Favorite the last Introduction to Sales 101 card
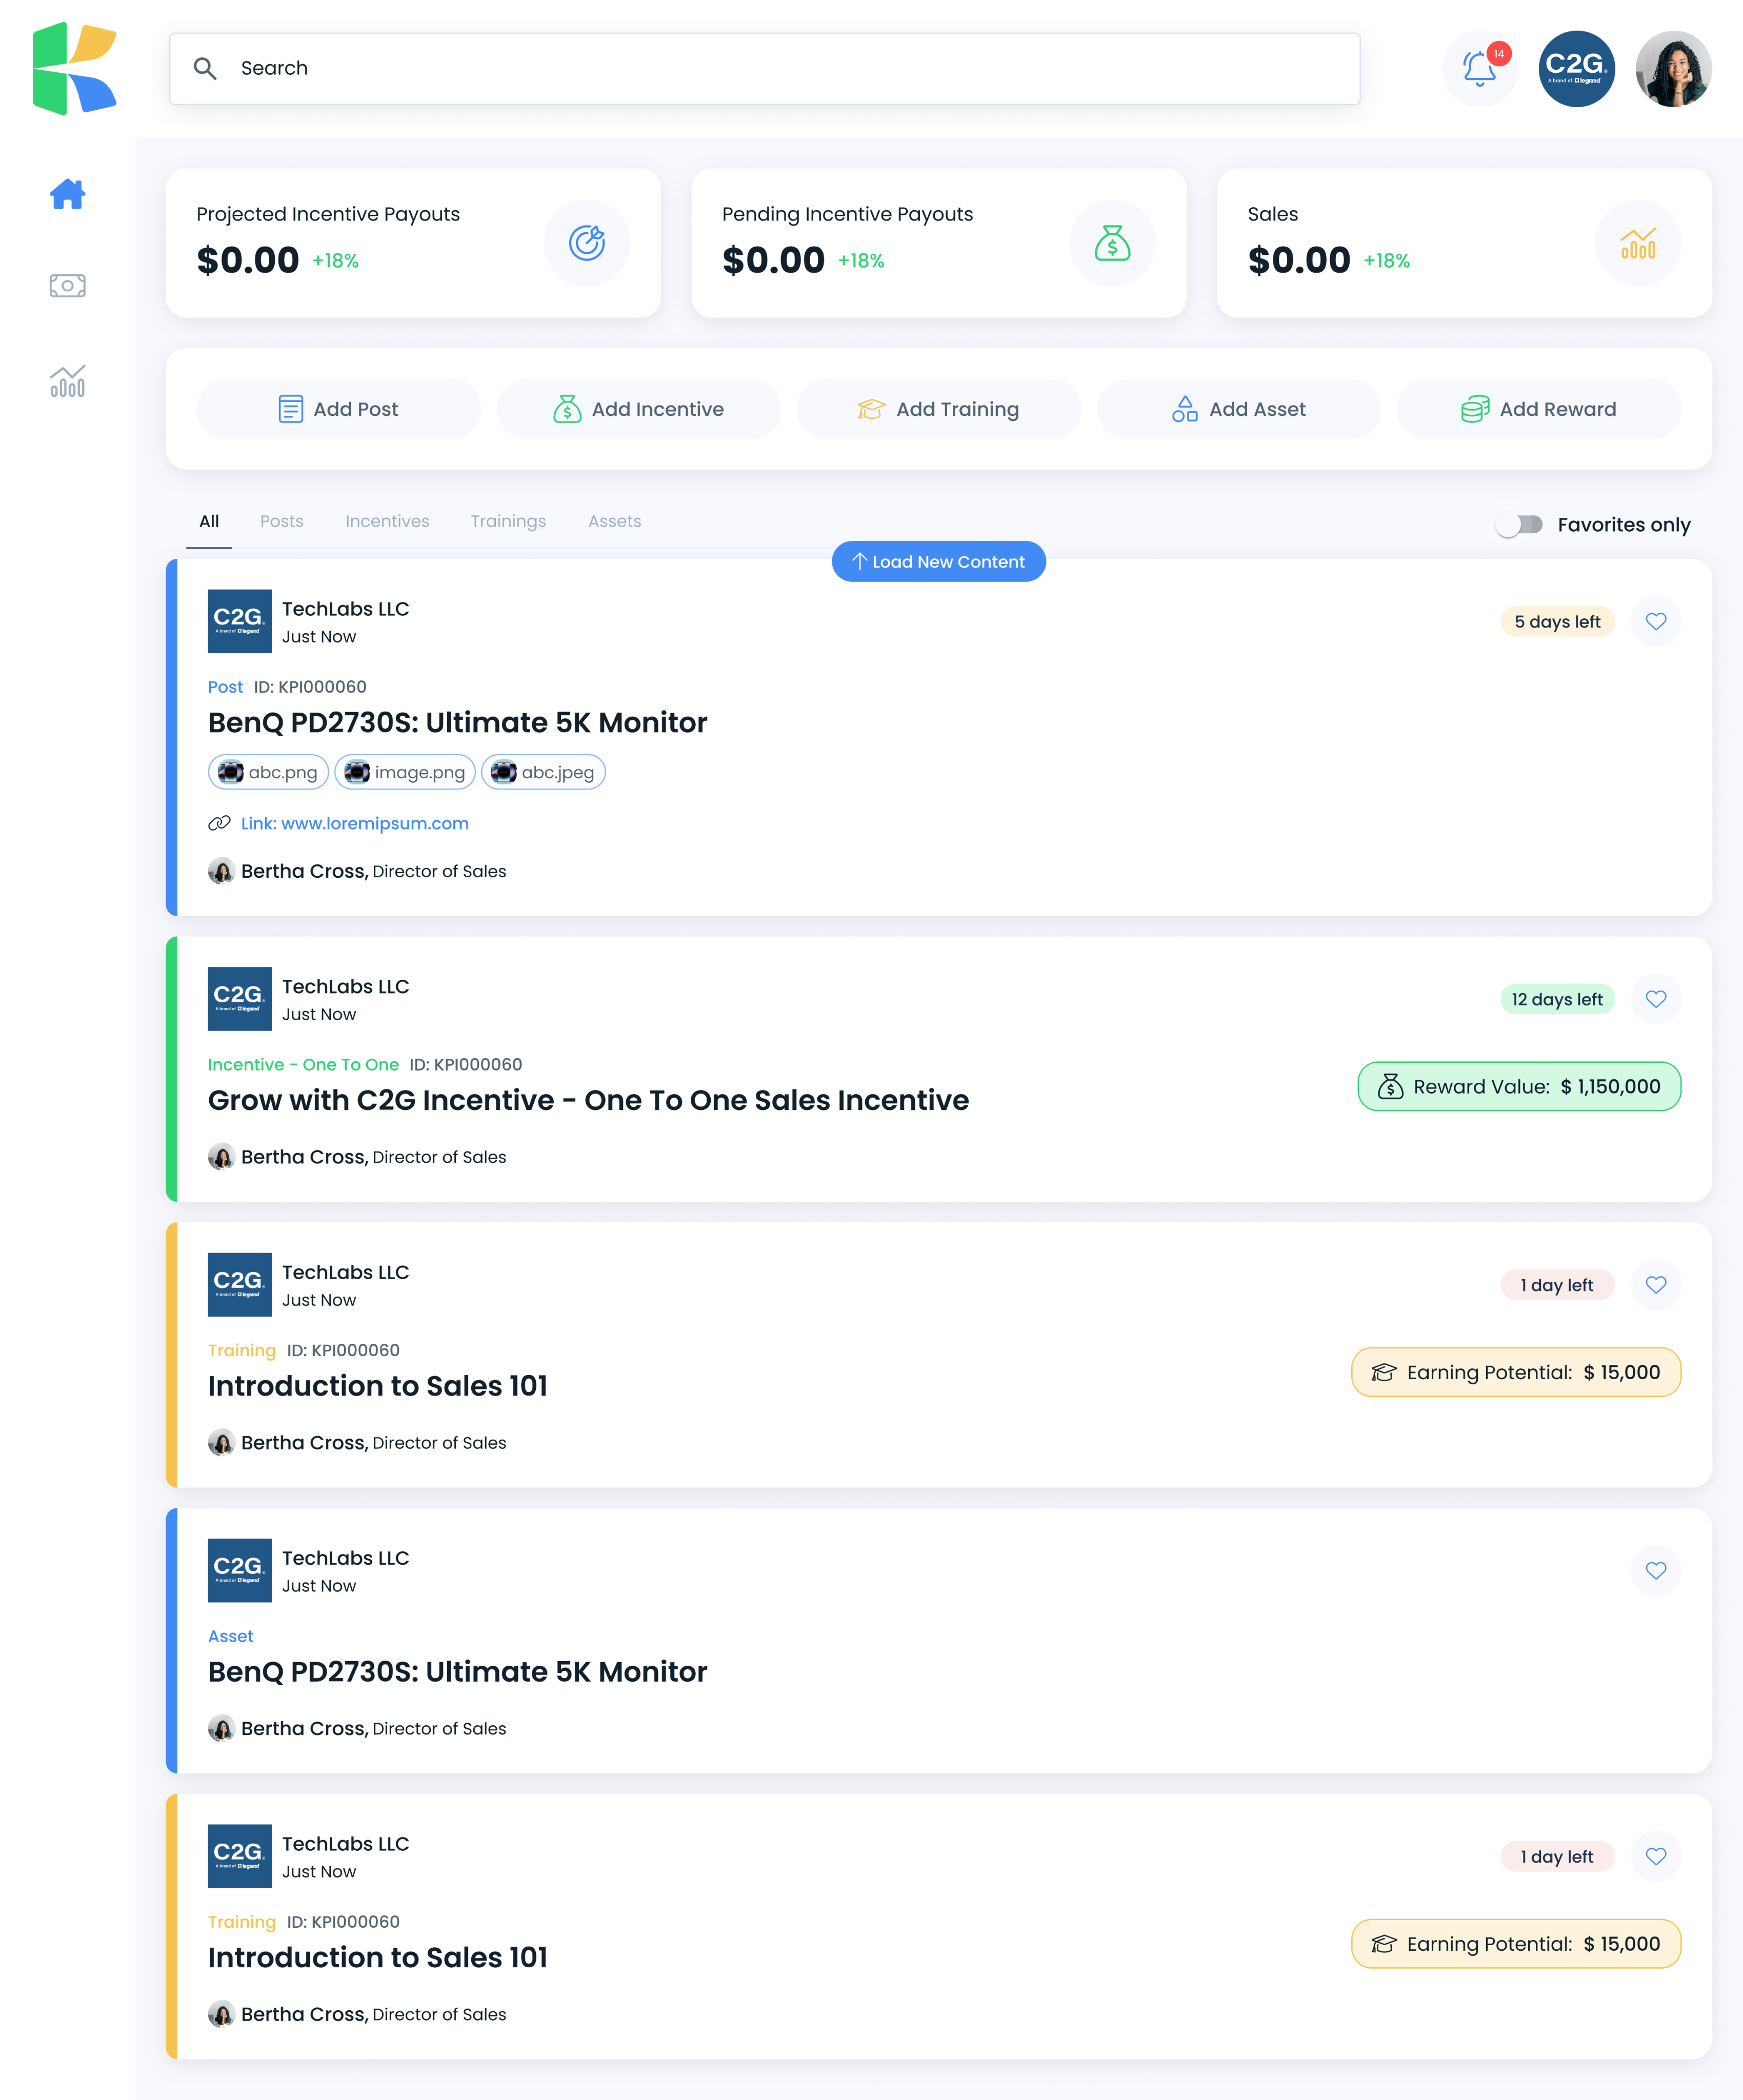 (x=1656, y=1856)
